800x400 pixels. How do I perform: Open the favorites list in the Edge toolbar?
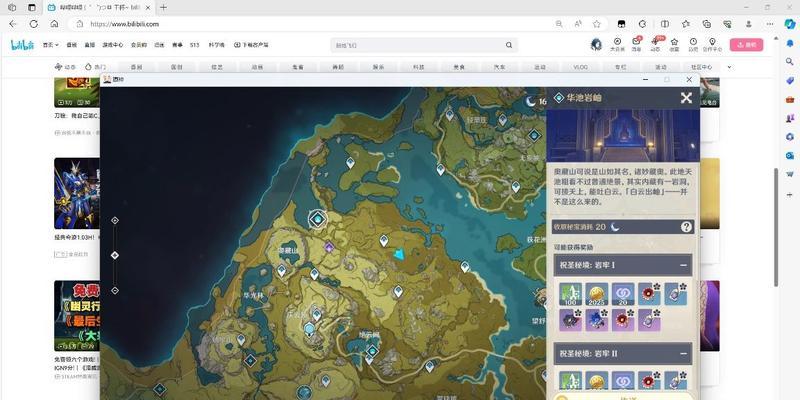pos(686,24)
